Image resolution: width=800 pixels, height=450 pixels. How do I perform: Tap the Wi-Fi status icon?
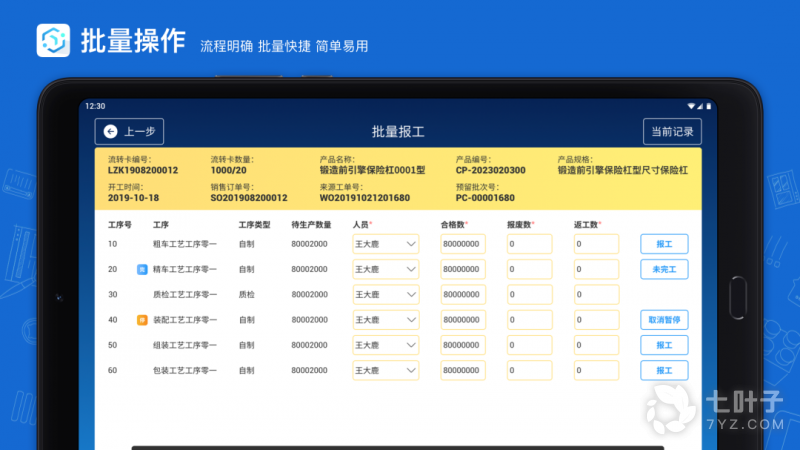692,105
